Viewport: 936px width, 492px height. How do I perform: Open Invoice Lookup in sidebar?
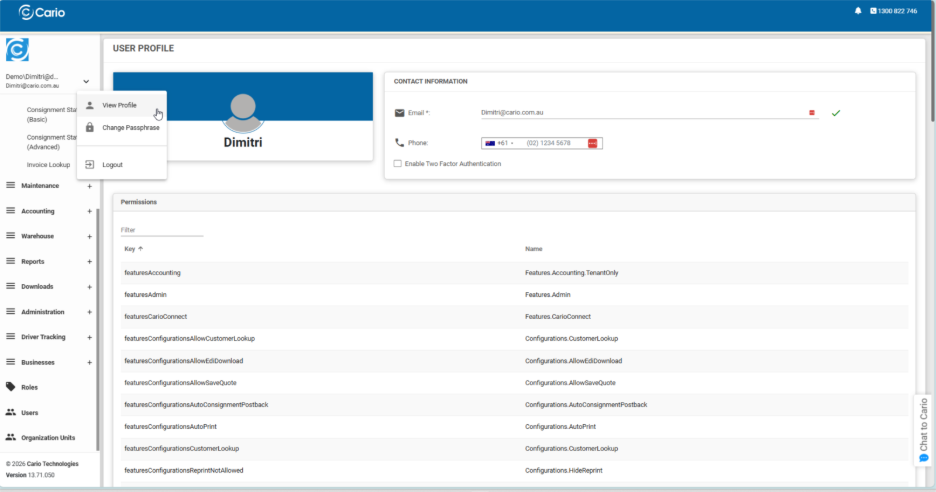[x=48, y=165]
